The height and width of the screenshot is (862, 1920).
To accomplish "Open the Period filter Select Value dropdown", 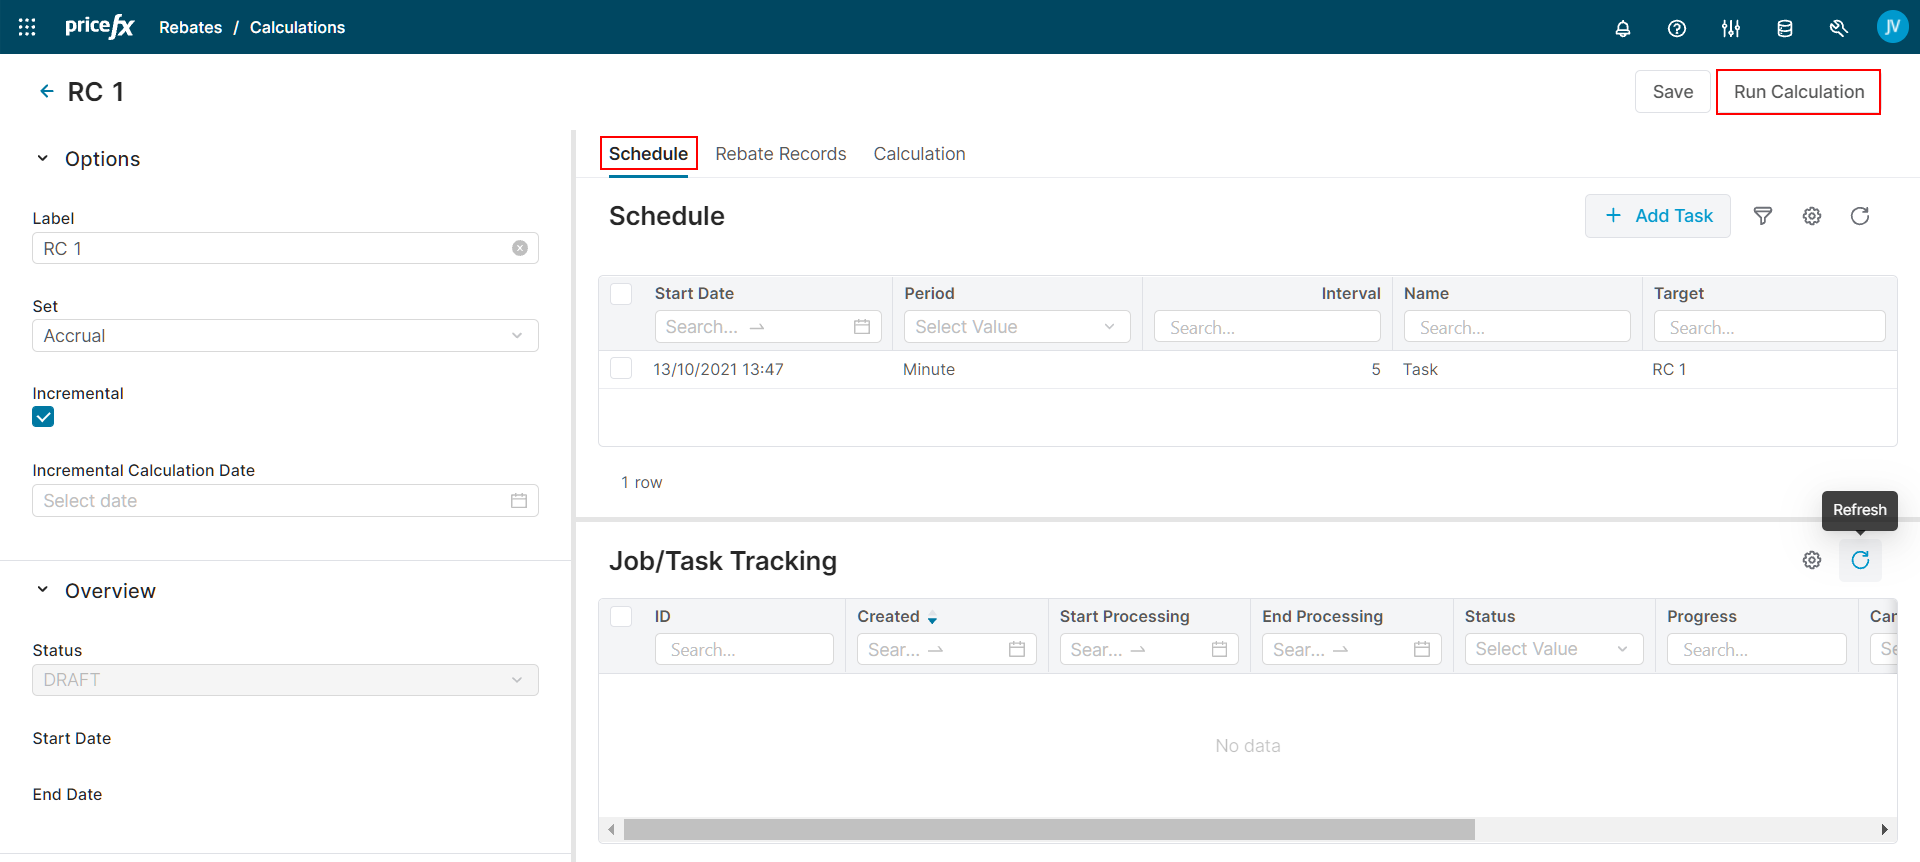I will pyautogui.click(x=1016, y=327).
